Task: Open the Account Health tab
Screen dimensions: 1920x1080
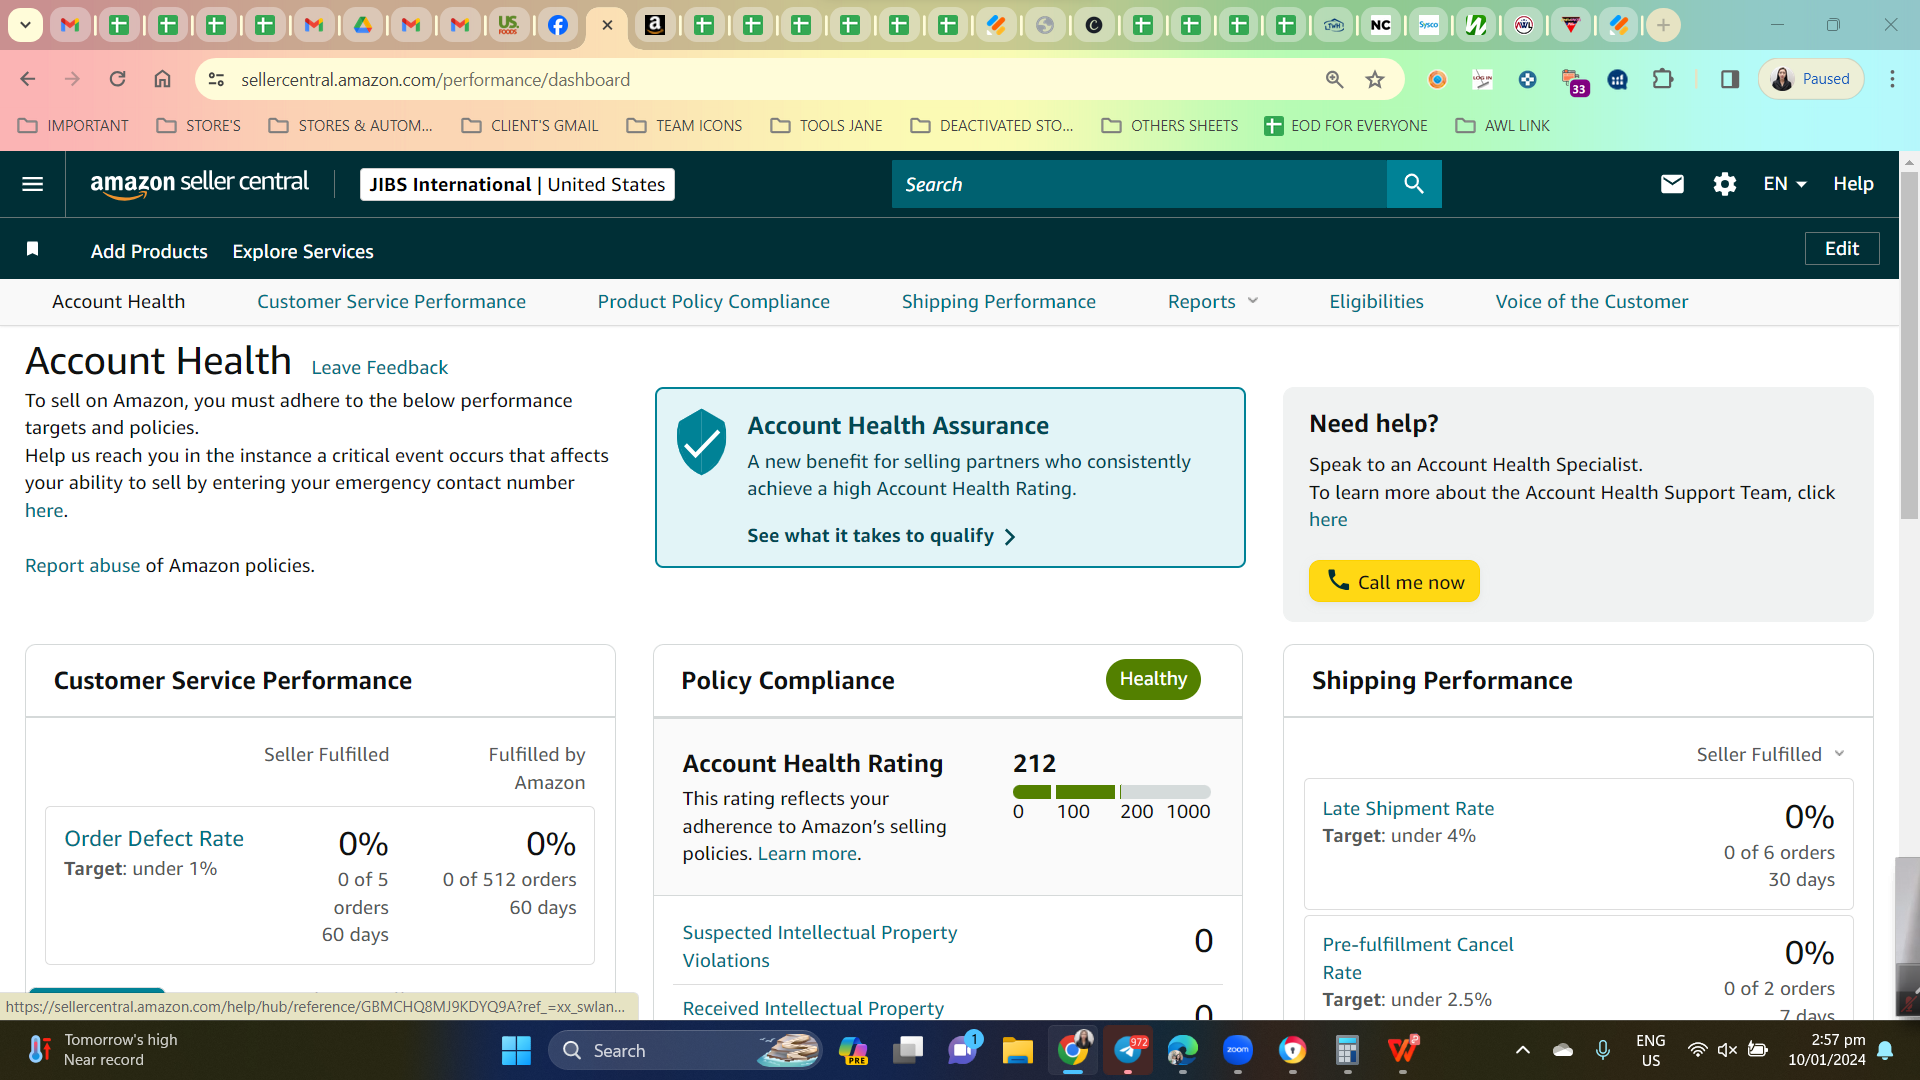Action: (x=118, y=302)
